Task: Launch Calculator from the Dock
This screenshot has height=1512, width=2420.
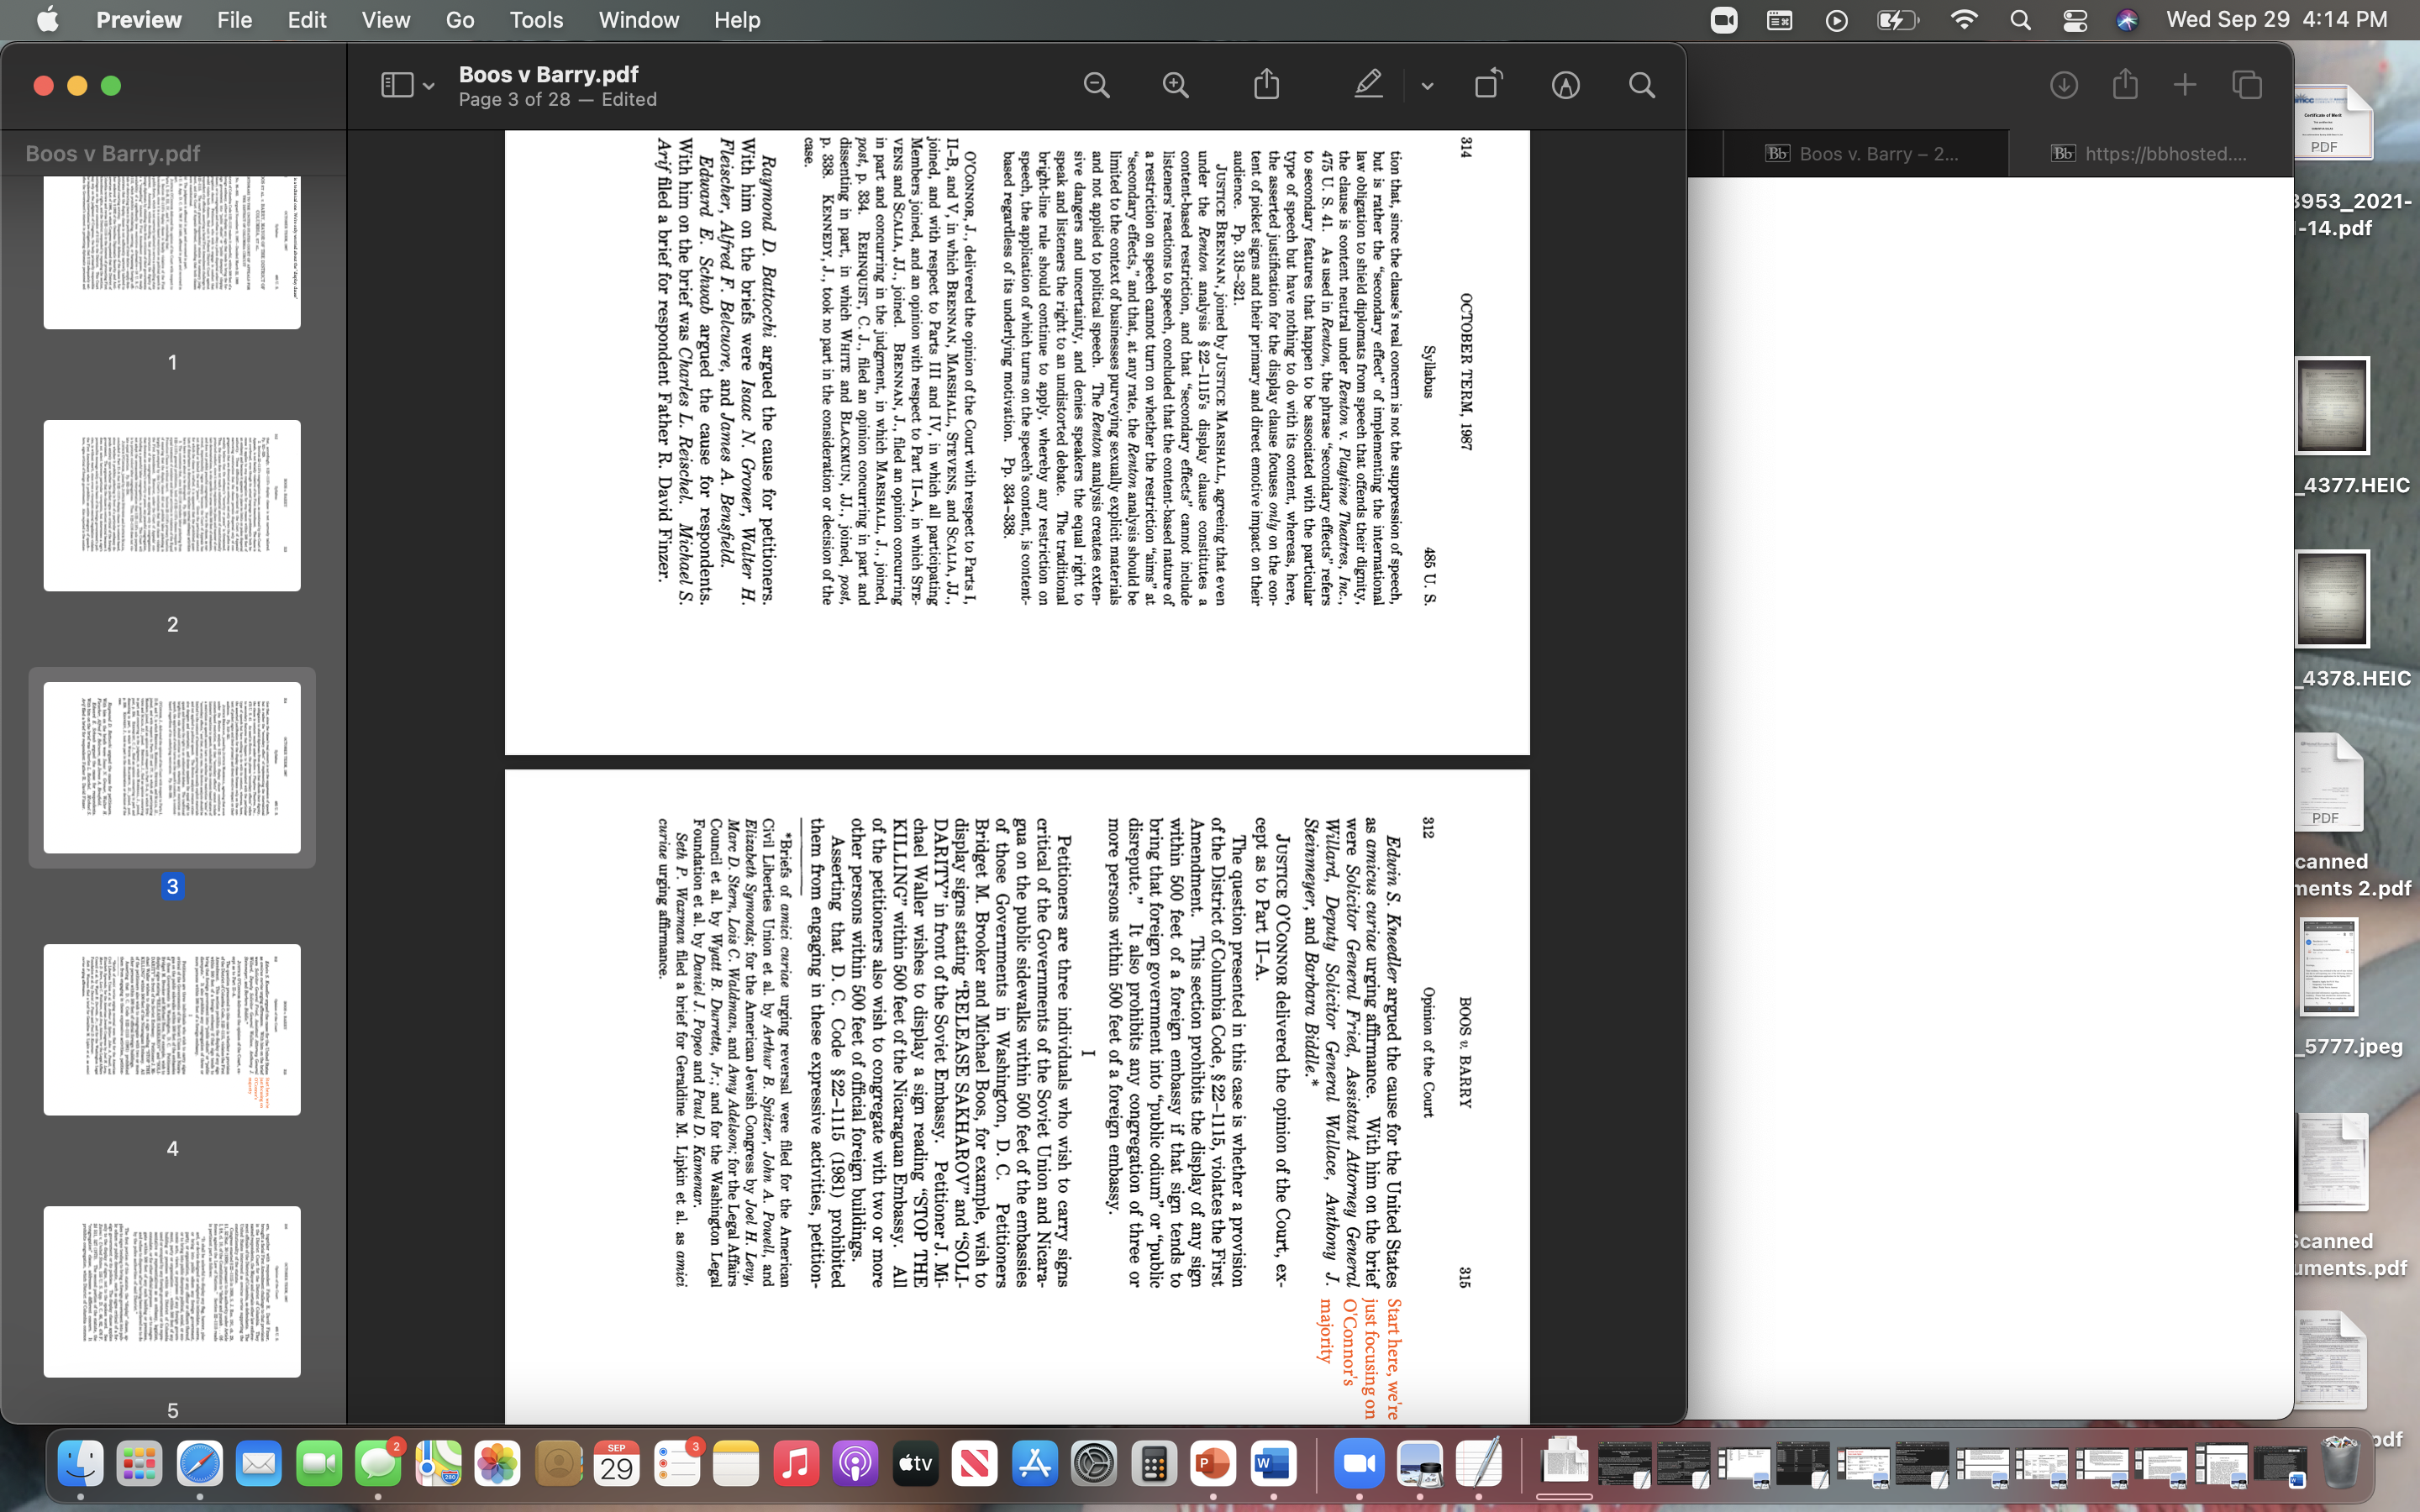Action: 1154,1463
